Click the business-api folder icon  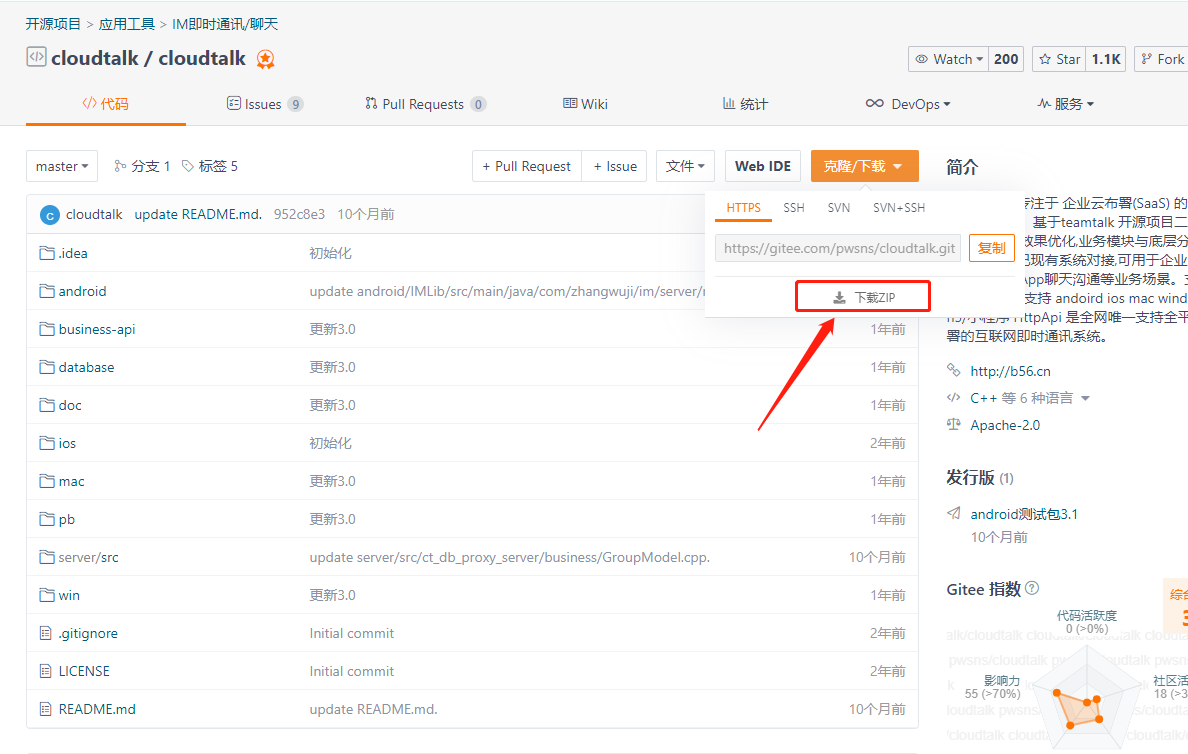click(47, 329)
